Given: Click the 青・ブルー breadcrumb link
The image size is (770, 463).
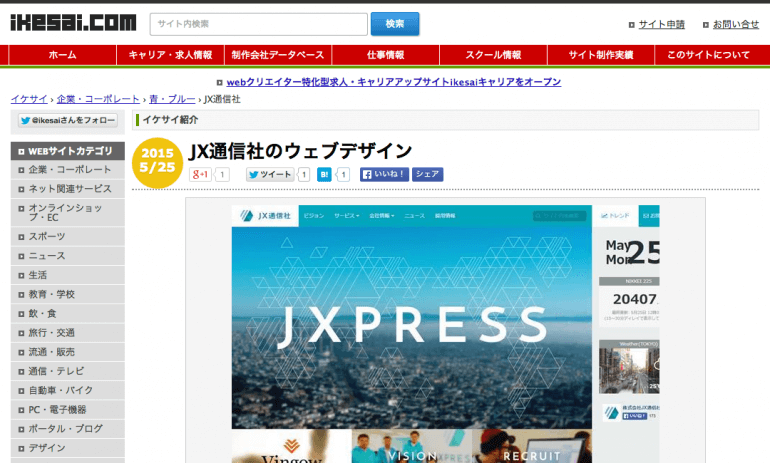Looking at the screenshot, I should click(x=172, y=99).
